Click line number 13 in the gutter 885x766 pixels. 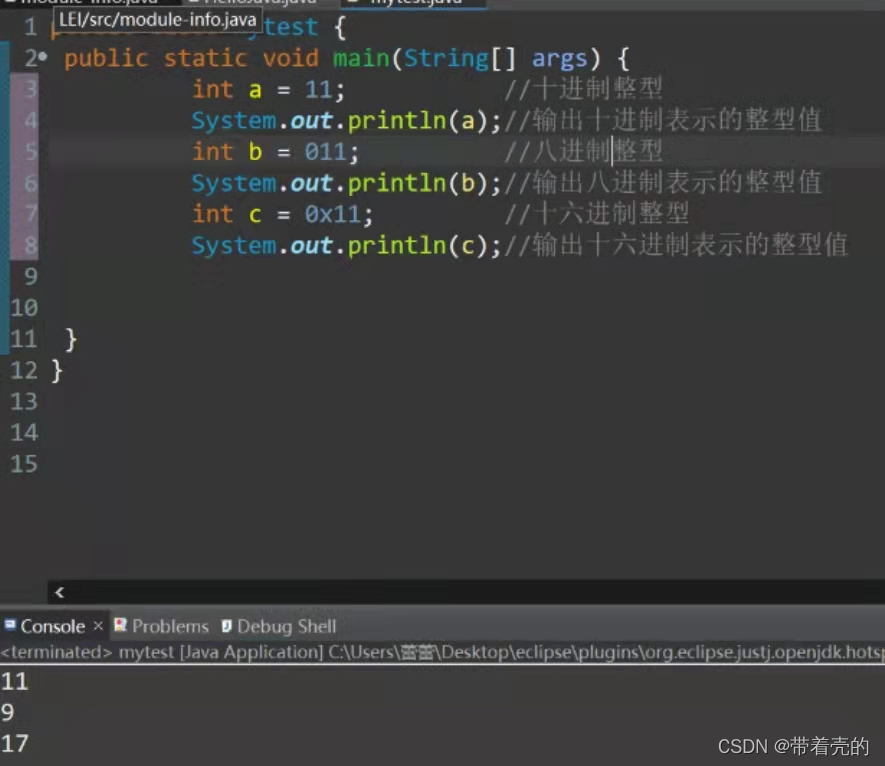pos(24,401)
